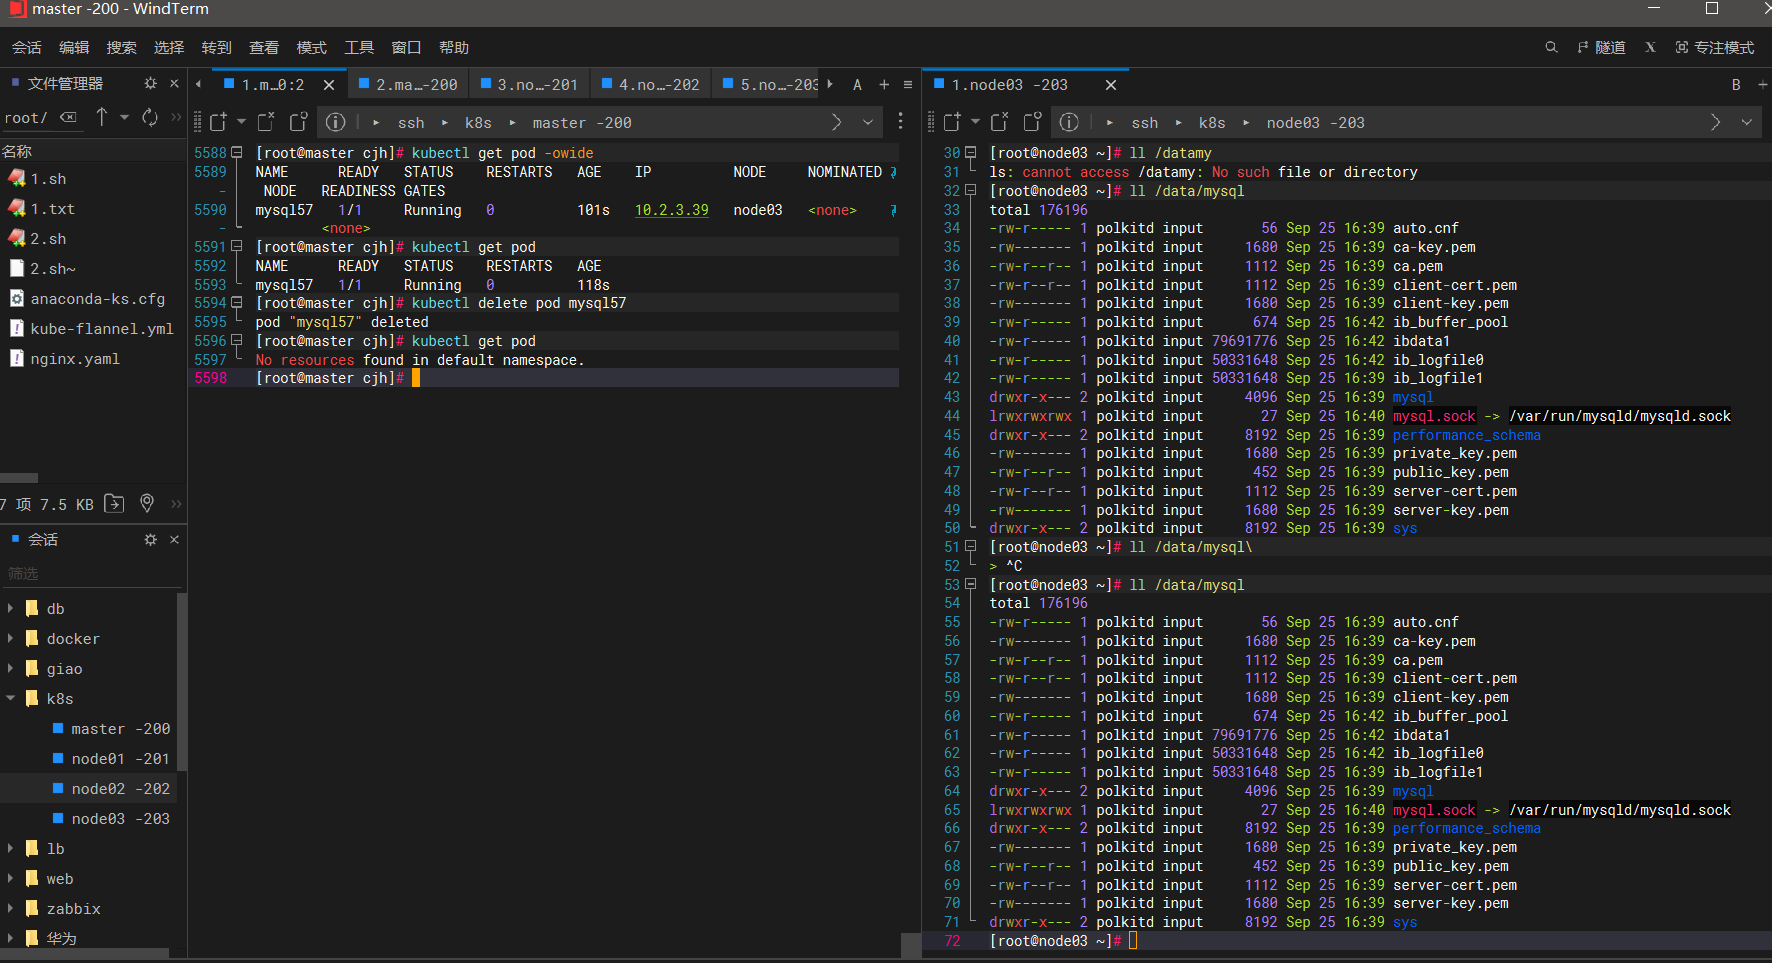Expand the docker session folder

pyautogui.click(x=10, y=638)
